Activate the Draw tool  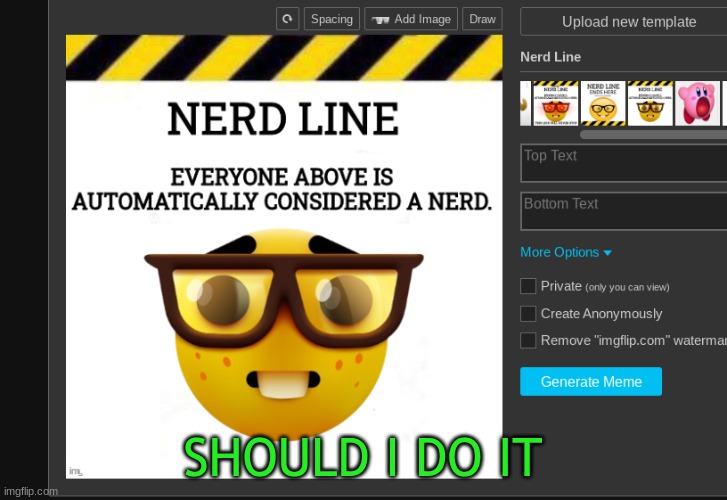482,19
